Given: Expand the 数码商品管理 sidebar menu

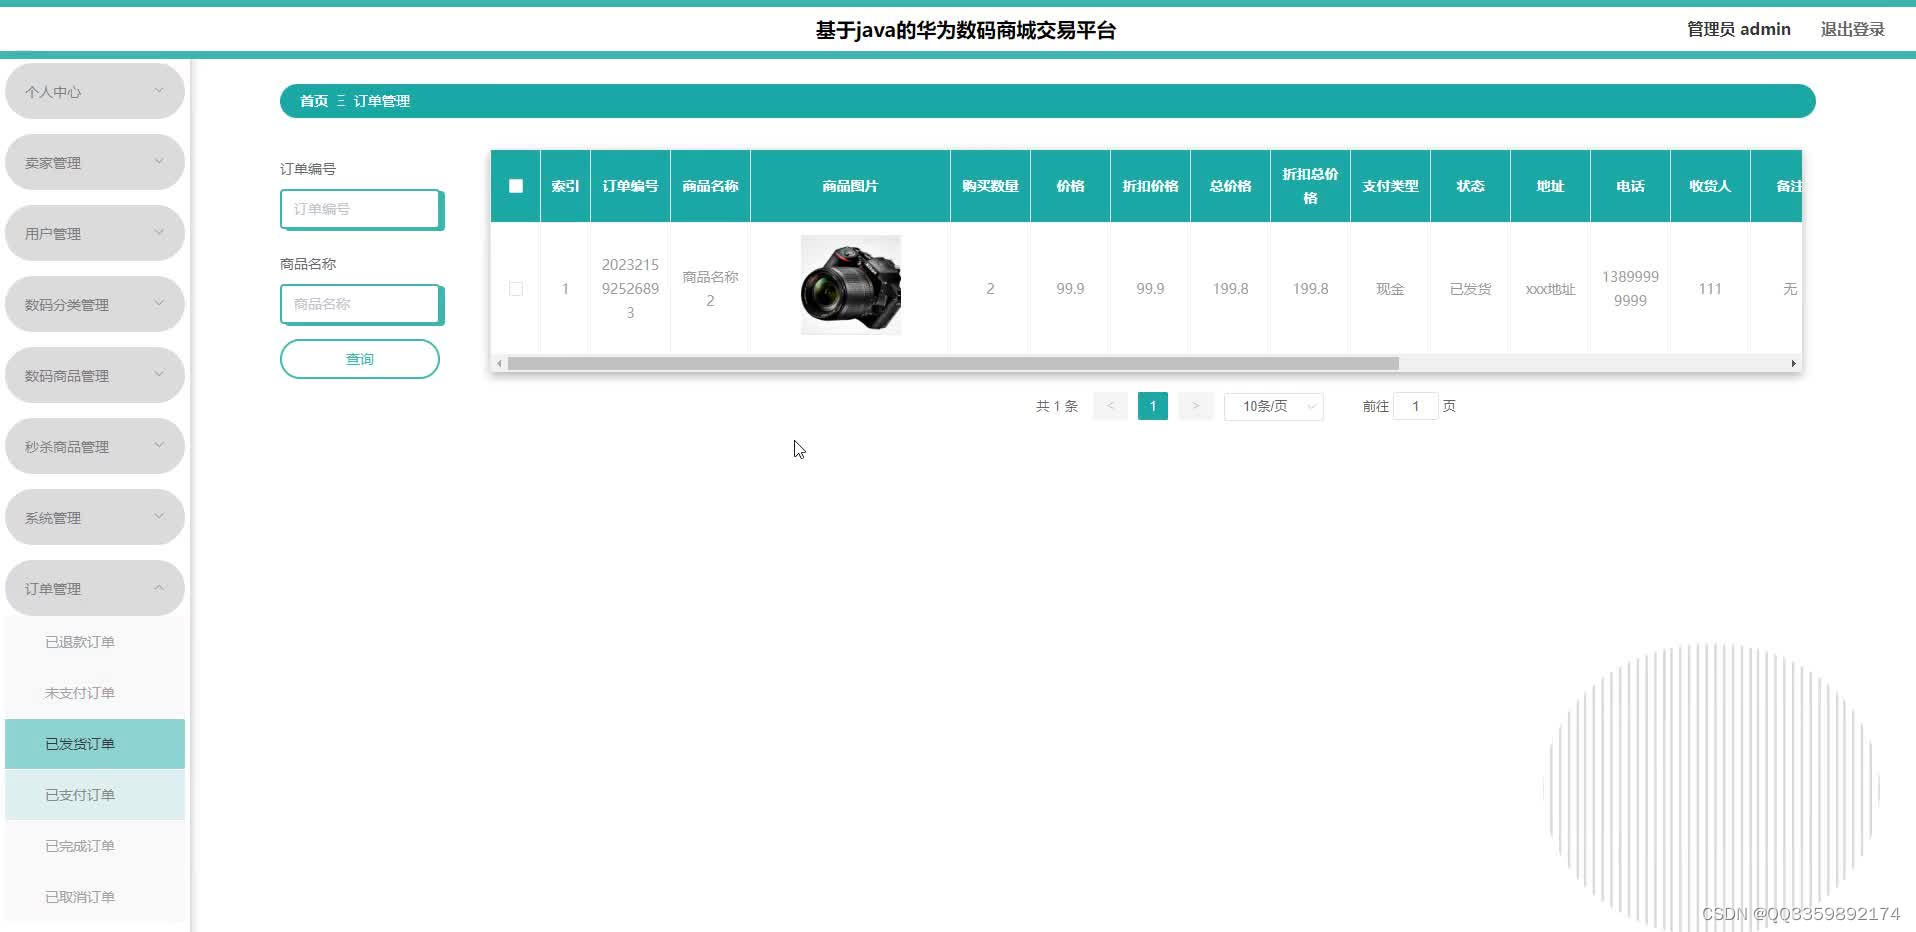Looking at the screenshot, I should (x=95, y=375).
